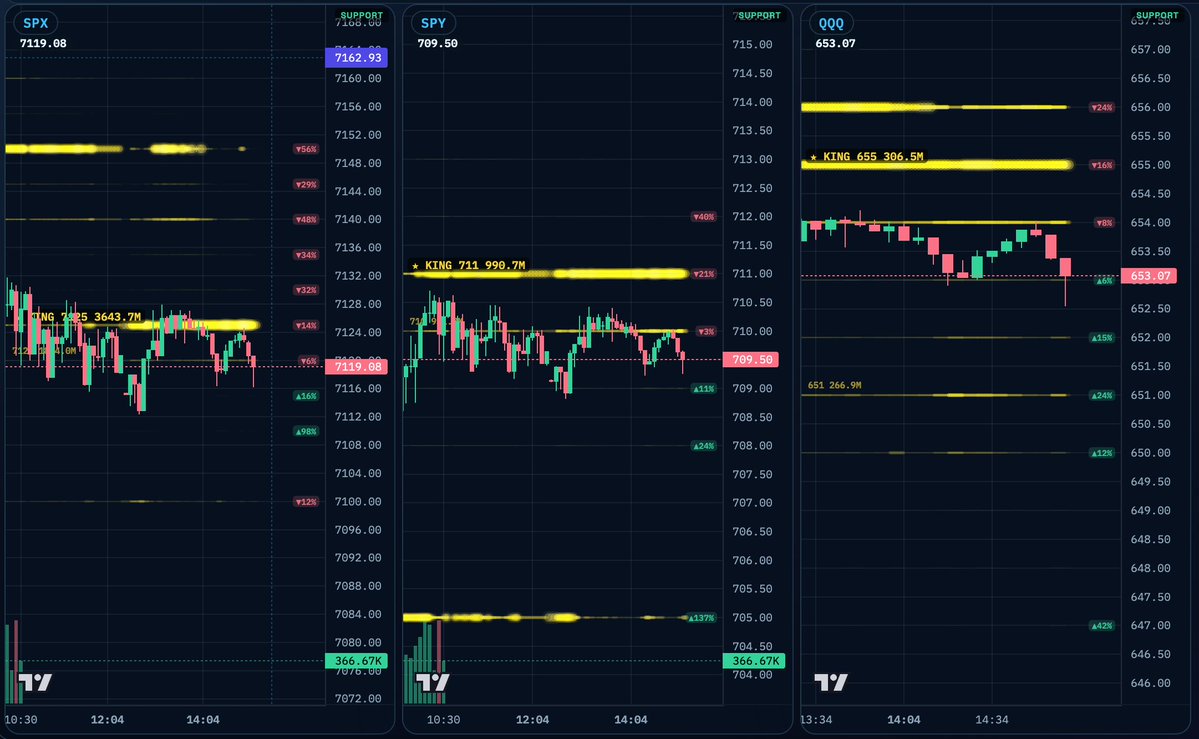
Task: Click the 705.00 label on SPY price axis
Action: [x=752, y=617]
